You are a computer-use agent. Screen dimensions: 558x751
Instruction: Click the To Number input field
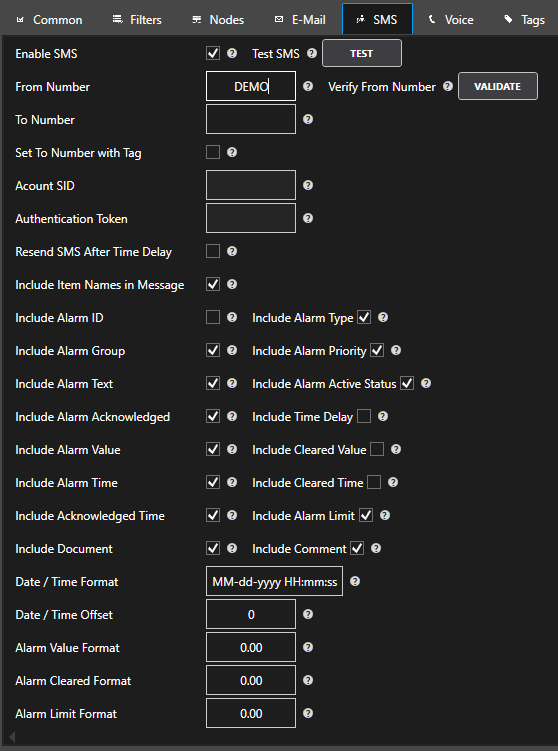click(x=251, y=119)
